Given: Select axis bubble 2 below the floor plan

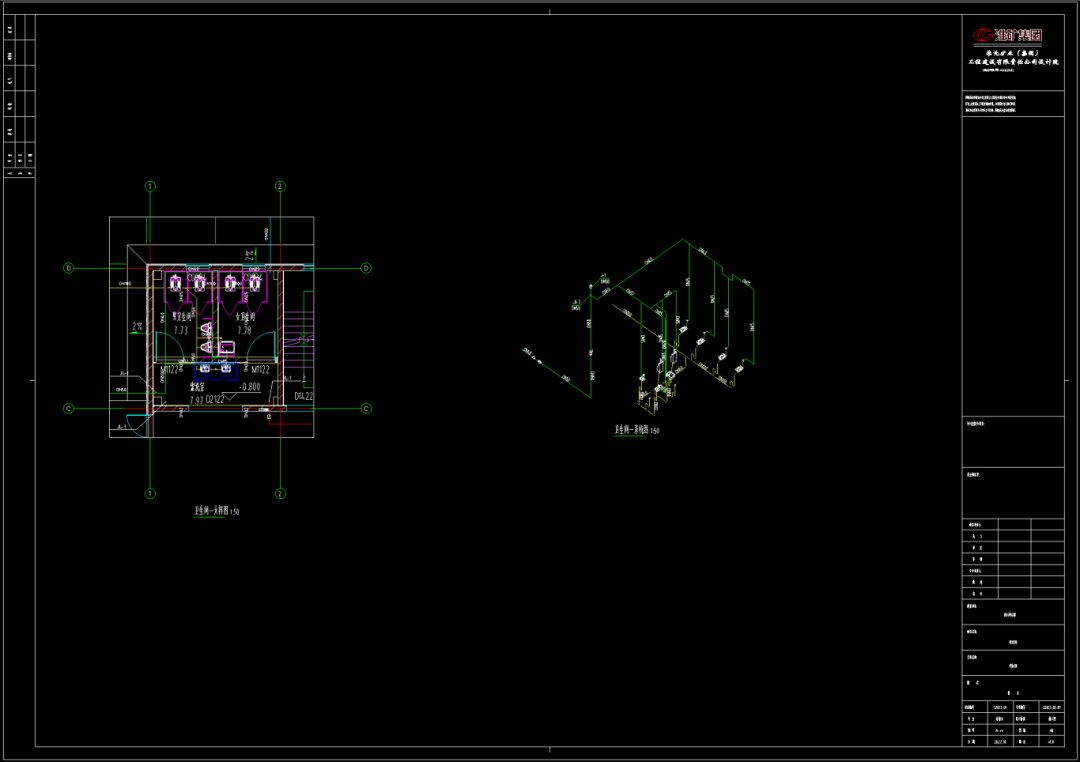Looking at the screenshot, I should coord(281,493).
